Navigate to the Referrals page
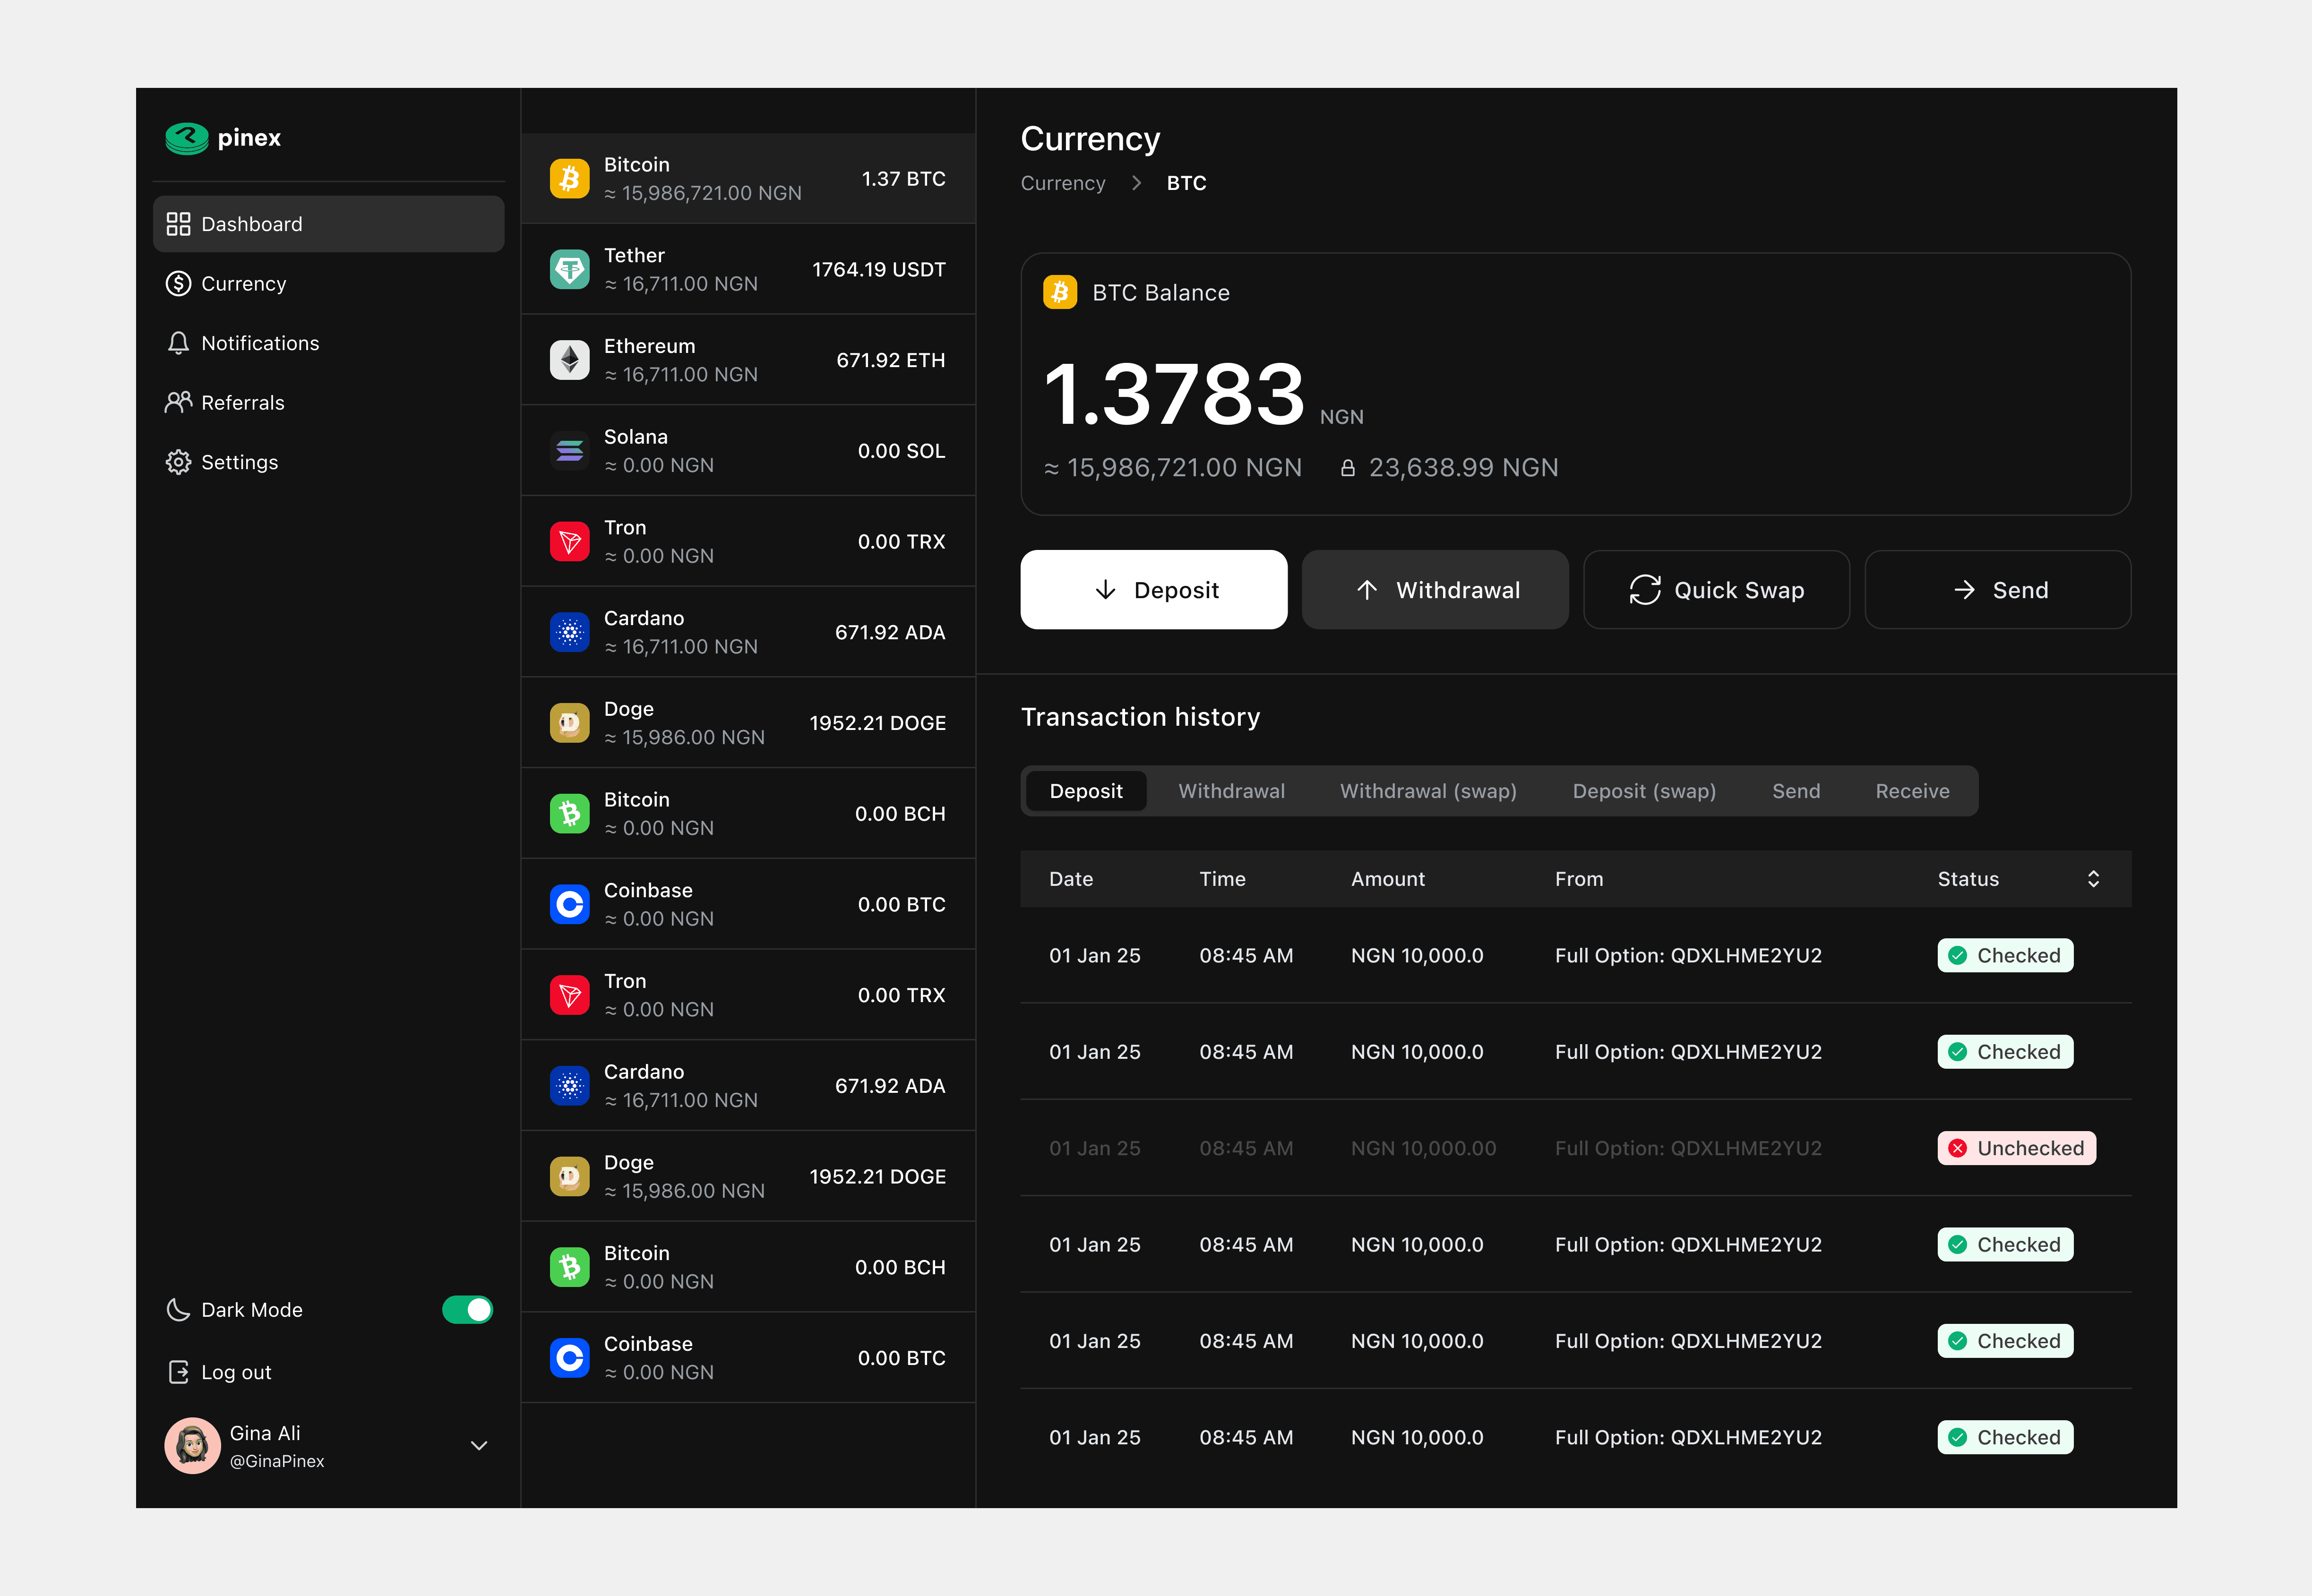The height and width of the screenshot is (1596, 2312). tap(243, 402)
